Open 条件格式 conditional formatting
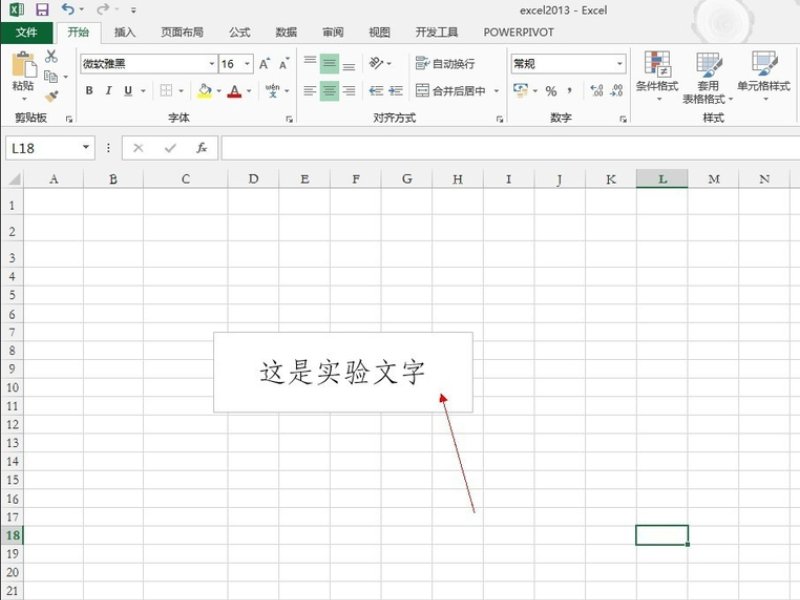The height and width of the screenshot is (600, 800). point(660,70)
